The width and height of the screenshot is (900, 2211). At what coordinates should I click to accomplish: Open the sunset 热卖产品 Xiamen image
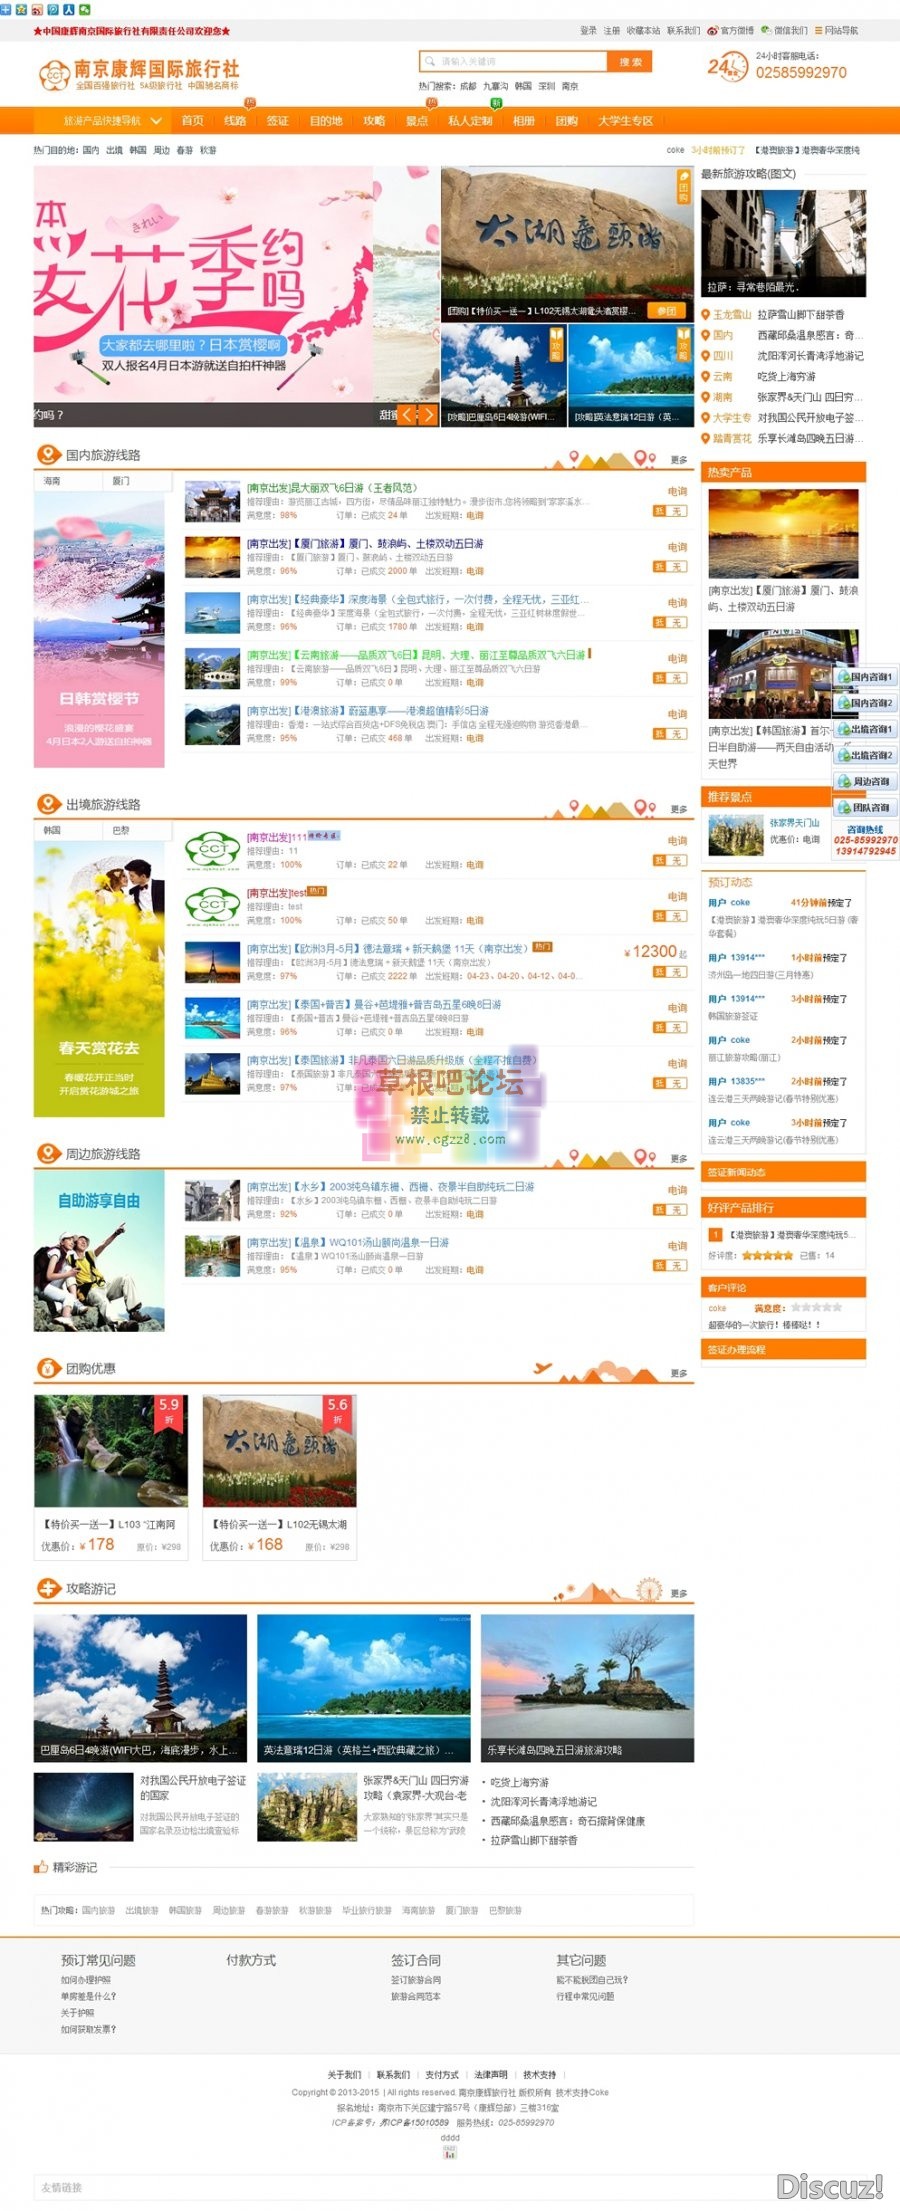783,534
